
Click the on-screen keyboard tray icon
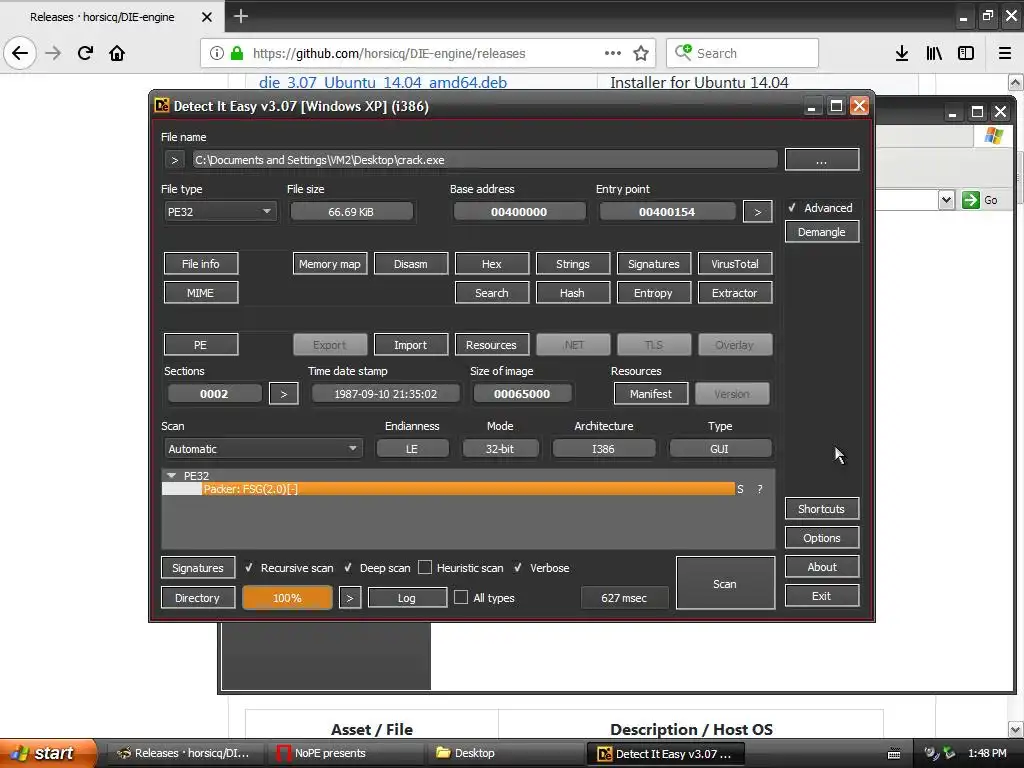(x=894, y=754)
